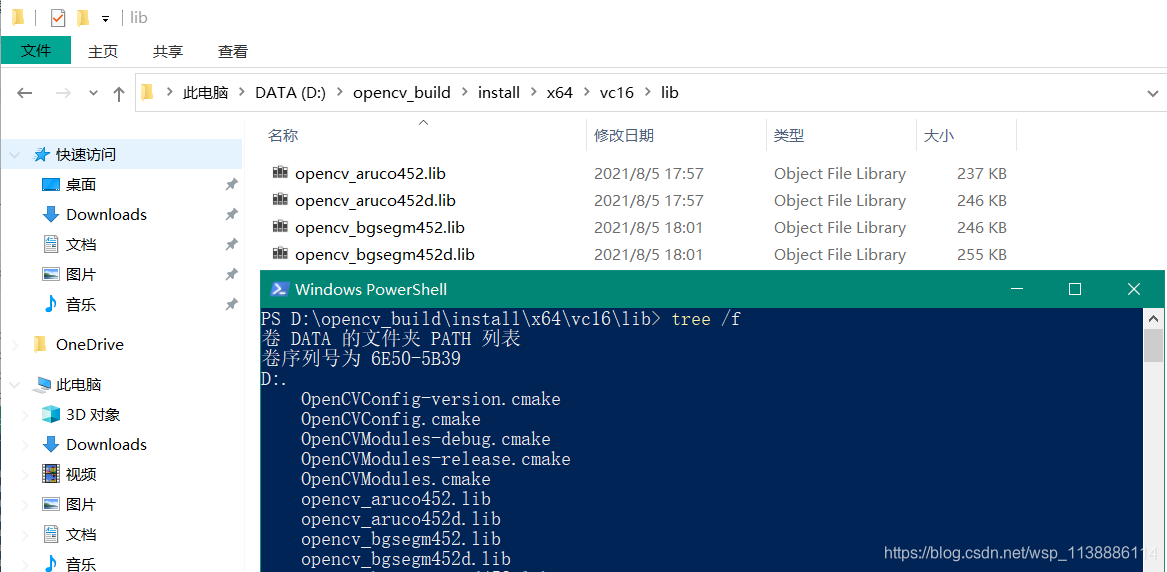Click x64 in the address breadcrumb

click(x=560, y=93)
